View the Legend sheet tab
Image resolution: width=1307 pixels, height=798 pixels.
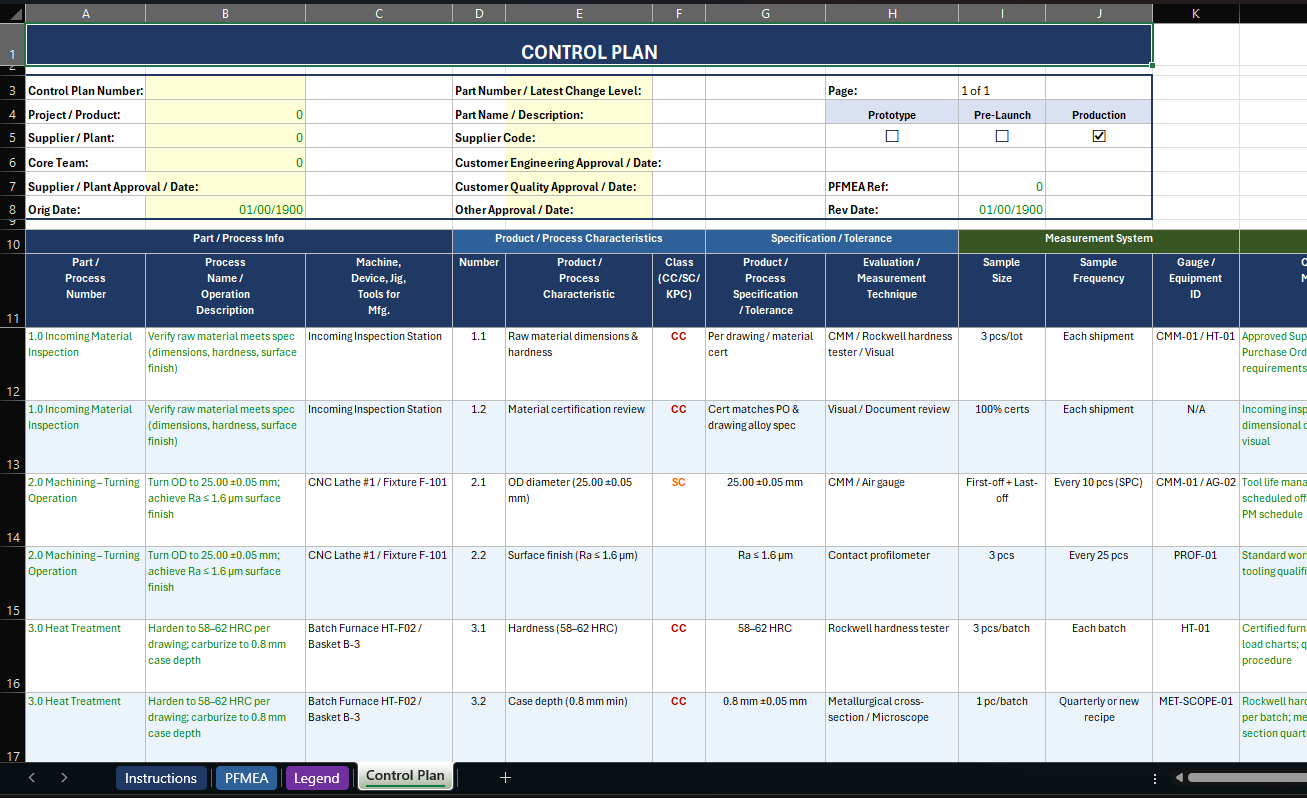click(x=317, y=777)
